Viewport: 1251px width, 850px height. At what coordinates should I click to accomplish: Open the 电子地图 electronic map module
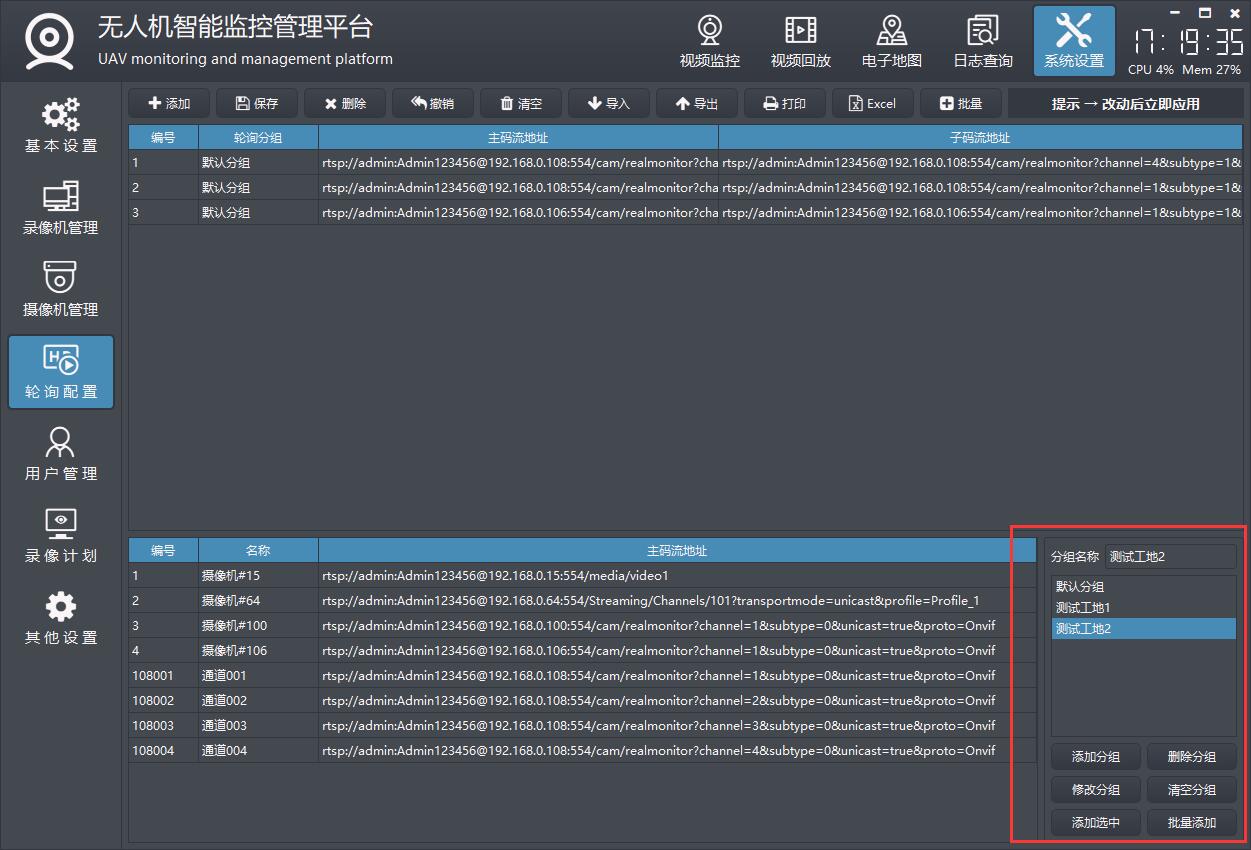tap(891, 42)
